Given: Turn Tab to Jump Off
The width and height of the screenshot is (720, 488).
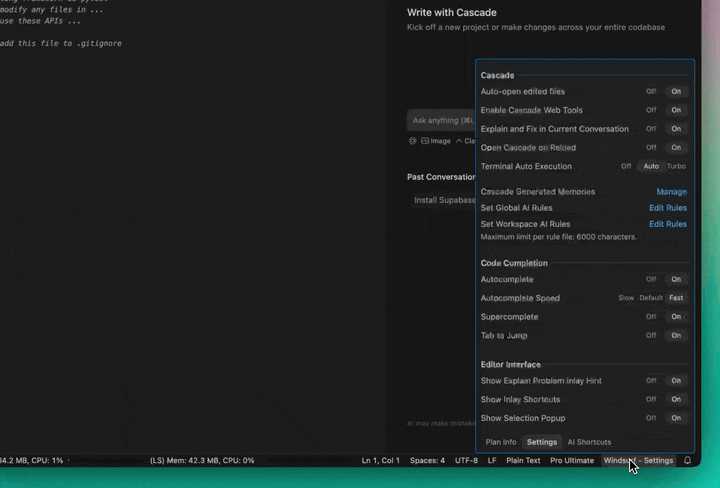Looking at the screenshot, I should click(x=651, y=336).
